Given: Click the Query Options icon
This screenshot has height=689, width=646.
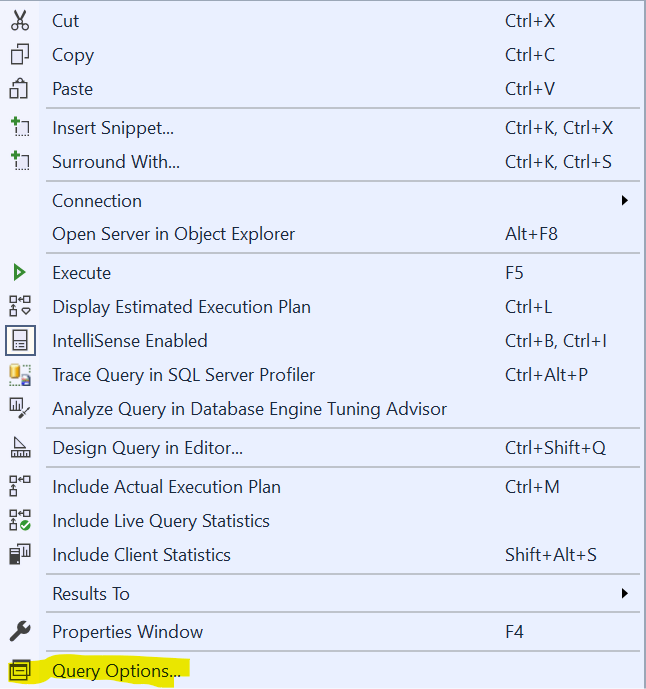Looking at the screenshot, I should [x=20, y=671].
